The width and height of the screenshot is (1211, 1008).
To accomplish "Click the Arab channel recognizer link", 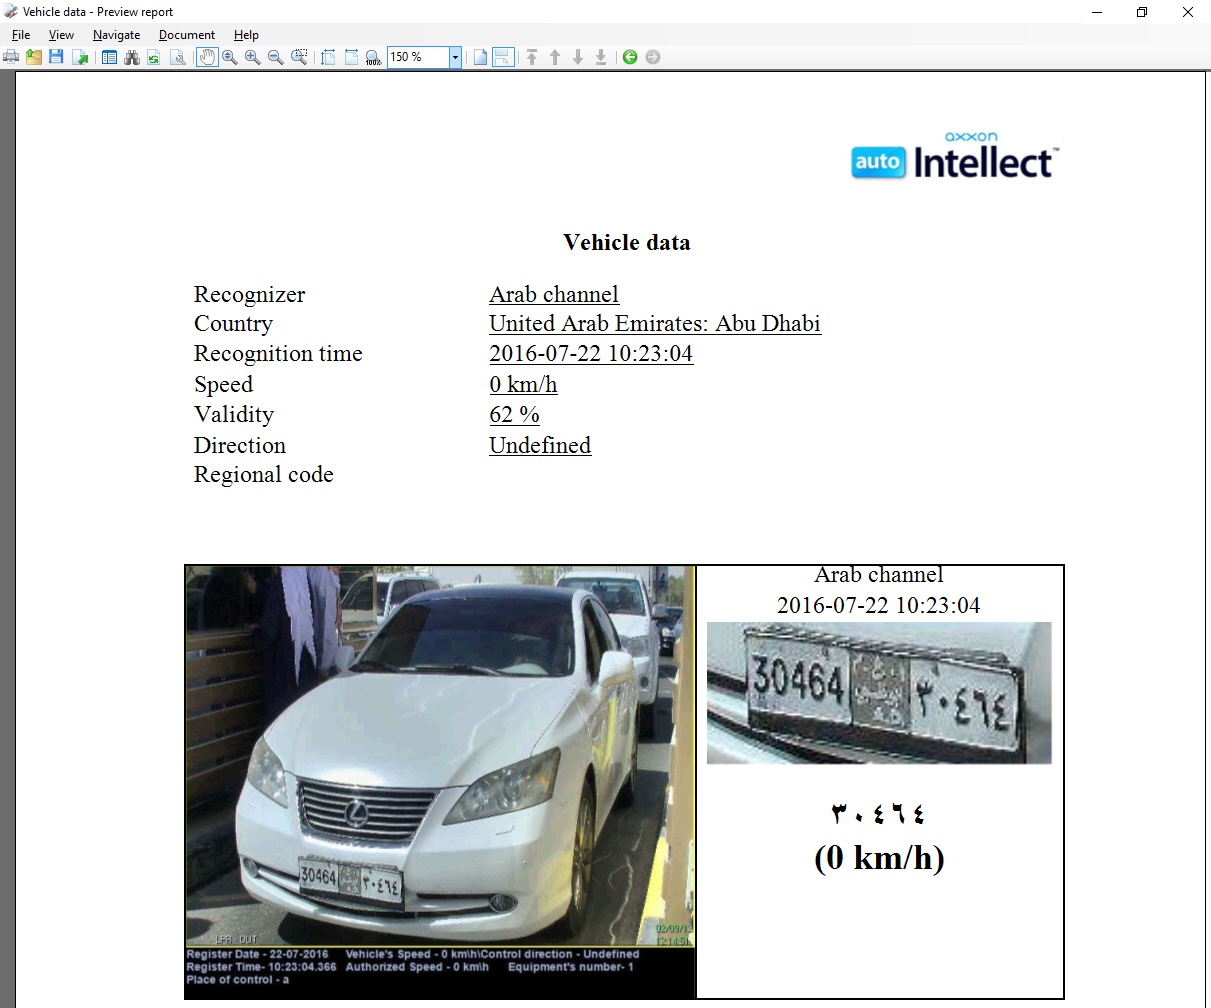I will [x=554, y=294].
